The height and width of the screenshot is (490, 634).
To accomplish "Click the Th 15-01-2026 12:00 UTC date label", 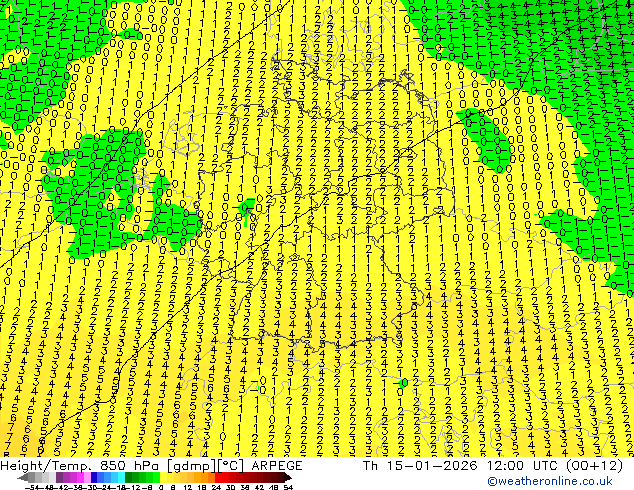I will pyautogui.click(x=492, y=465).
